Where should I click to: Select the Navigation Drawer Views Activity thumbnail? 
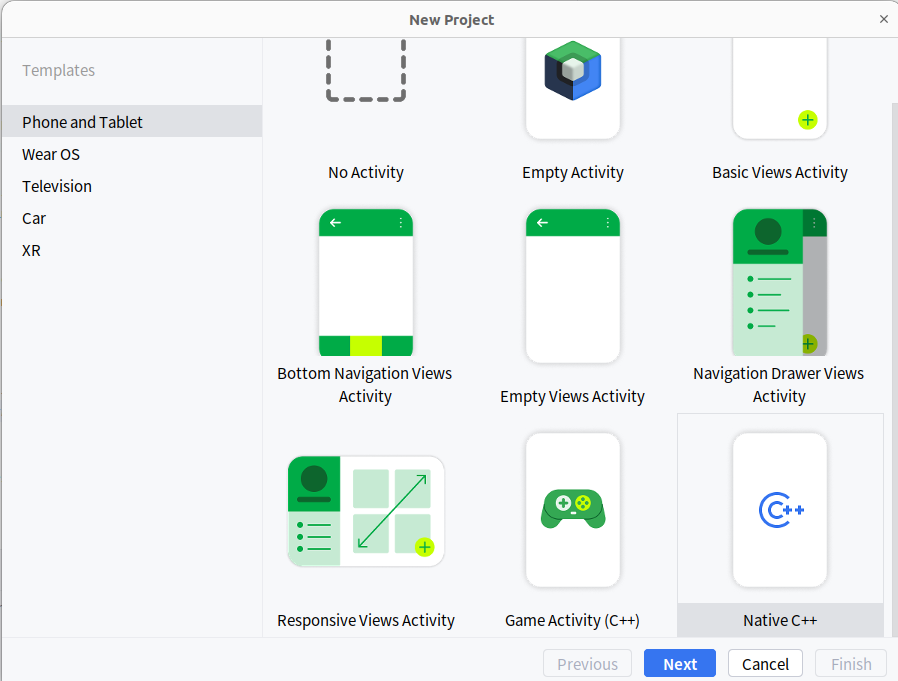(x=779, y=282)
